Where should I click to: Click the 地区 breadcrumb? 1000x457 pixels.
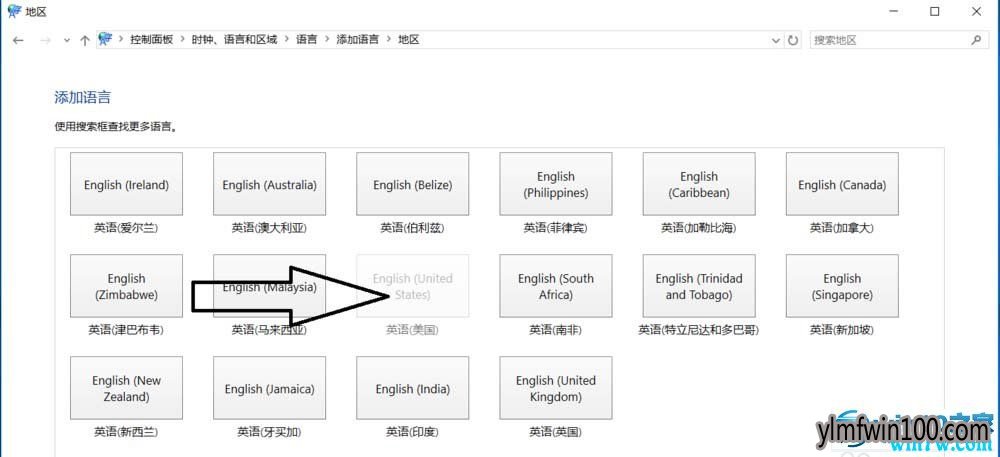click(409, 40)
